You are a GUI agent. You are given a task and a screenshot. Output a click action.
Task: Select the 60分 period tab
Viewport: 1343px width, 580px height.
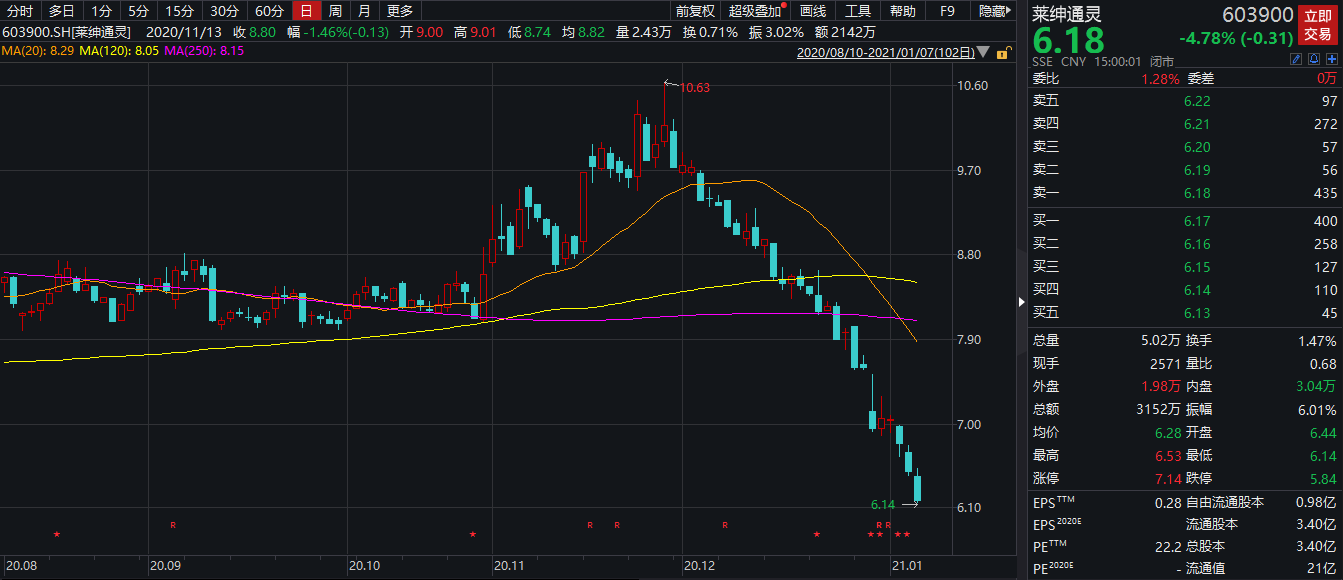click(269, 12)
